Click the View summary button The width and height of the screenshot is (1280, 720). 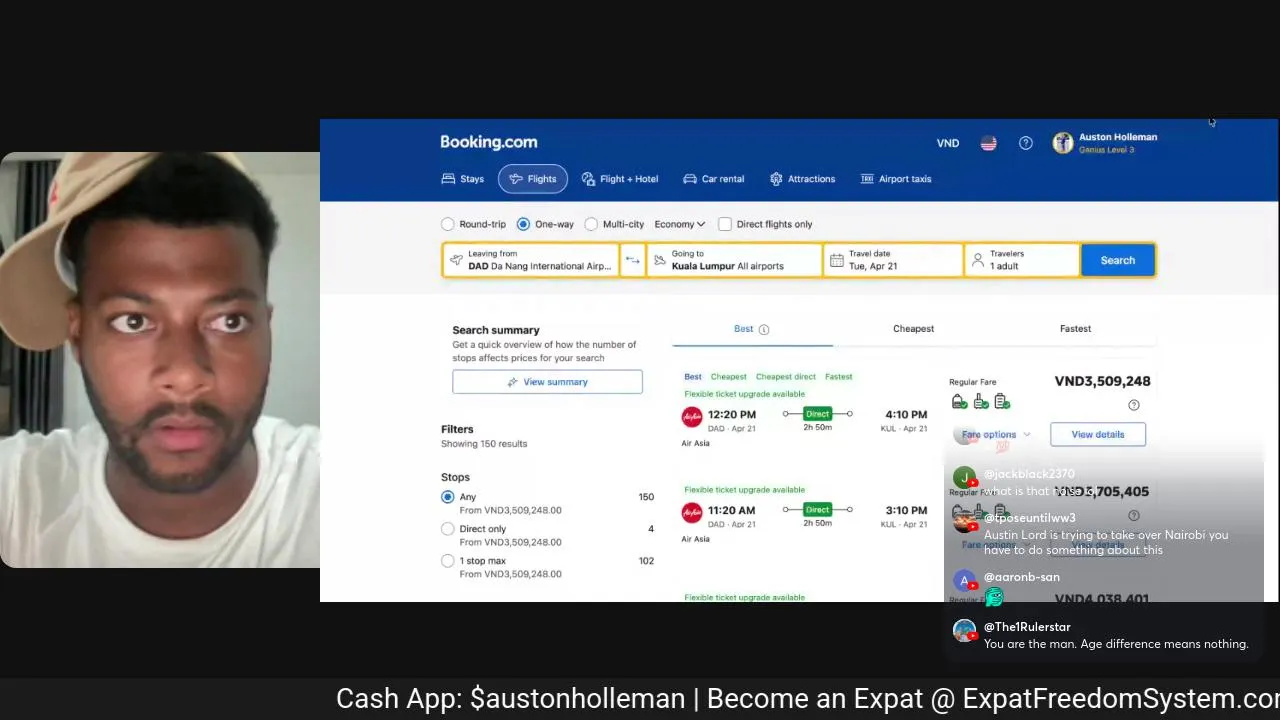[x=547, y=382]
